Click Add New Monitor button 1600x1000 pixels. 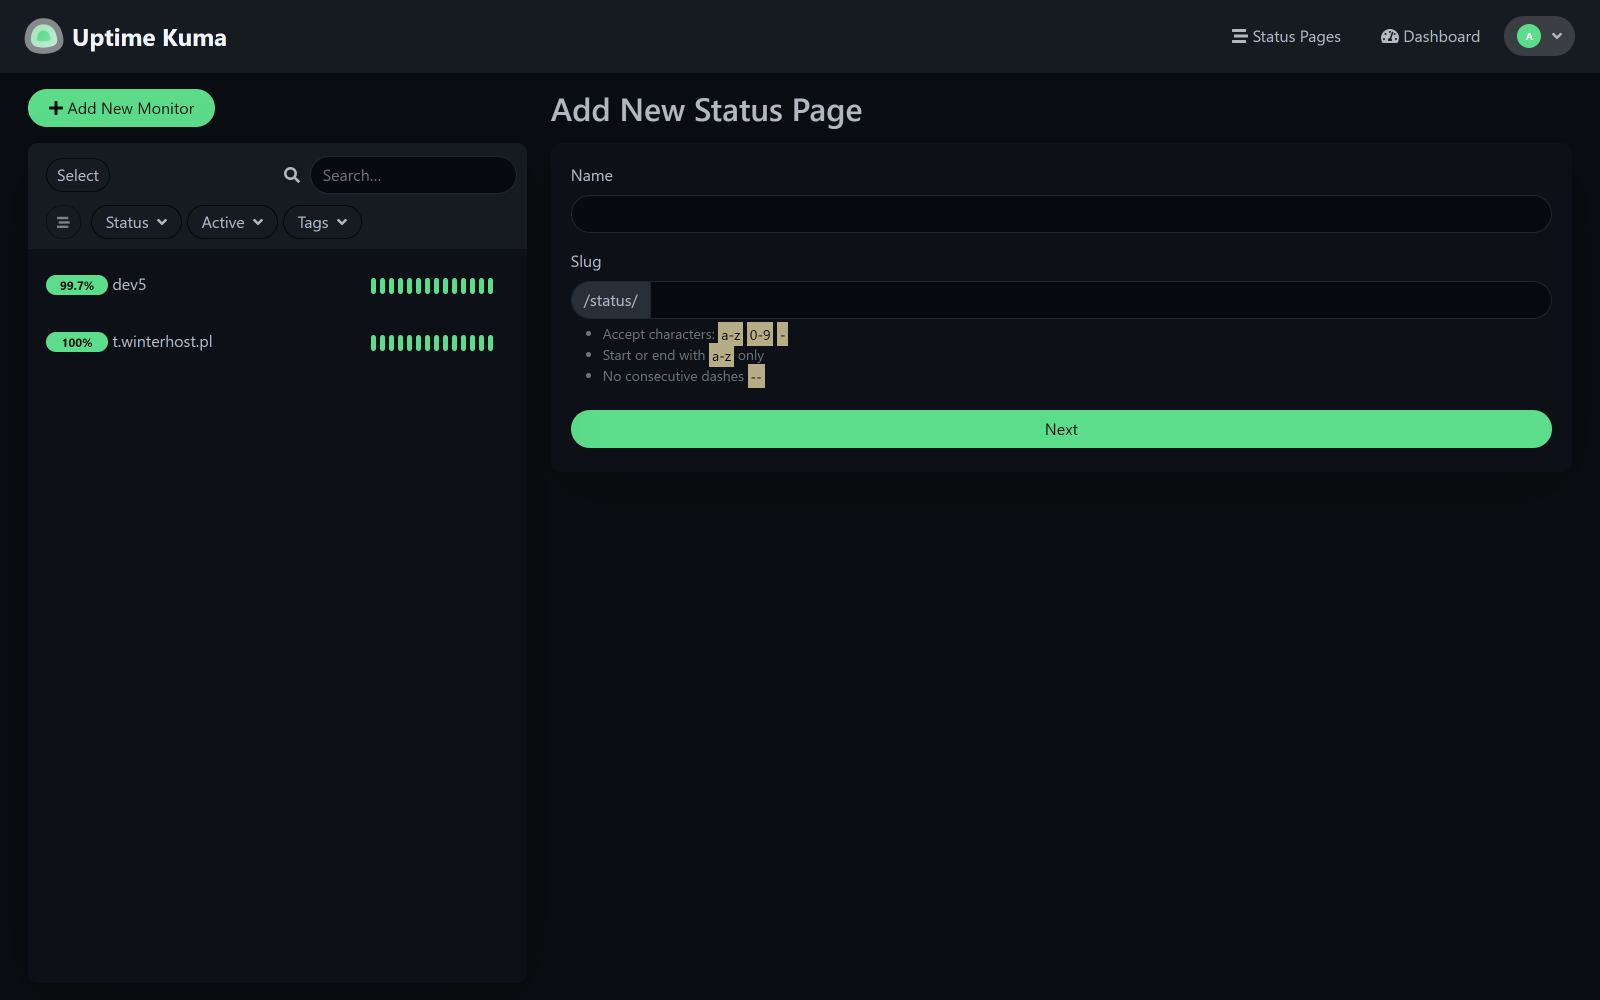point(121,108)
